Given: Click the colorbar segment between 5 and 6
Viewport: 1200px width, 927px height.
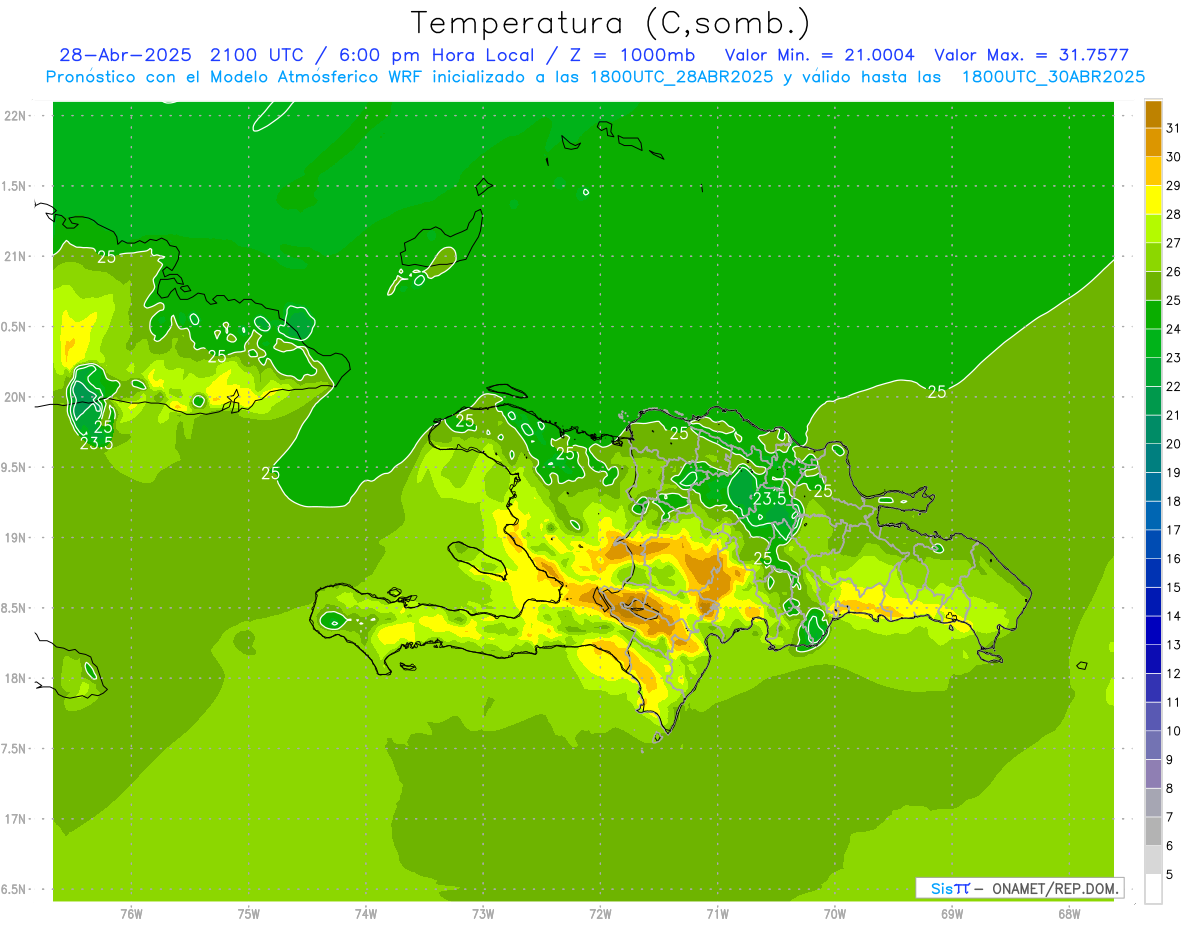Looking at the screenshot, I should coord(1153,861).
